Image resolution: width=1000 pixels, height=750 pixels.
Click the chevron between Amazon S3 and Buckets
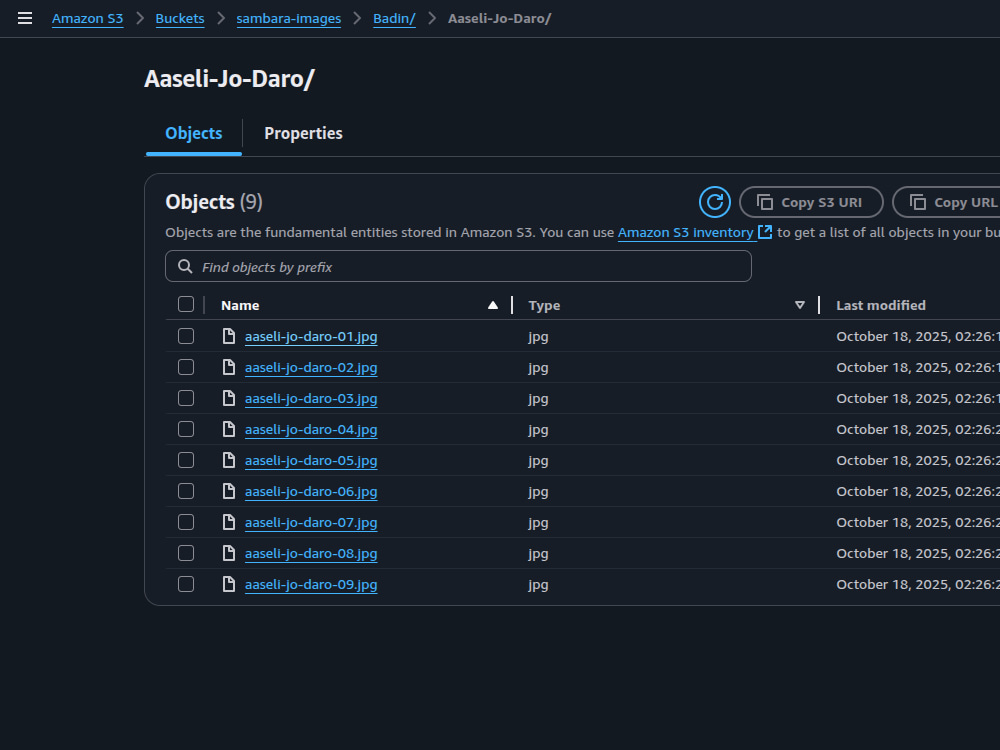pyautogui.click(x=140, y=18)
